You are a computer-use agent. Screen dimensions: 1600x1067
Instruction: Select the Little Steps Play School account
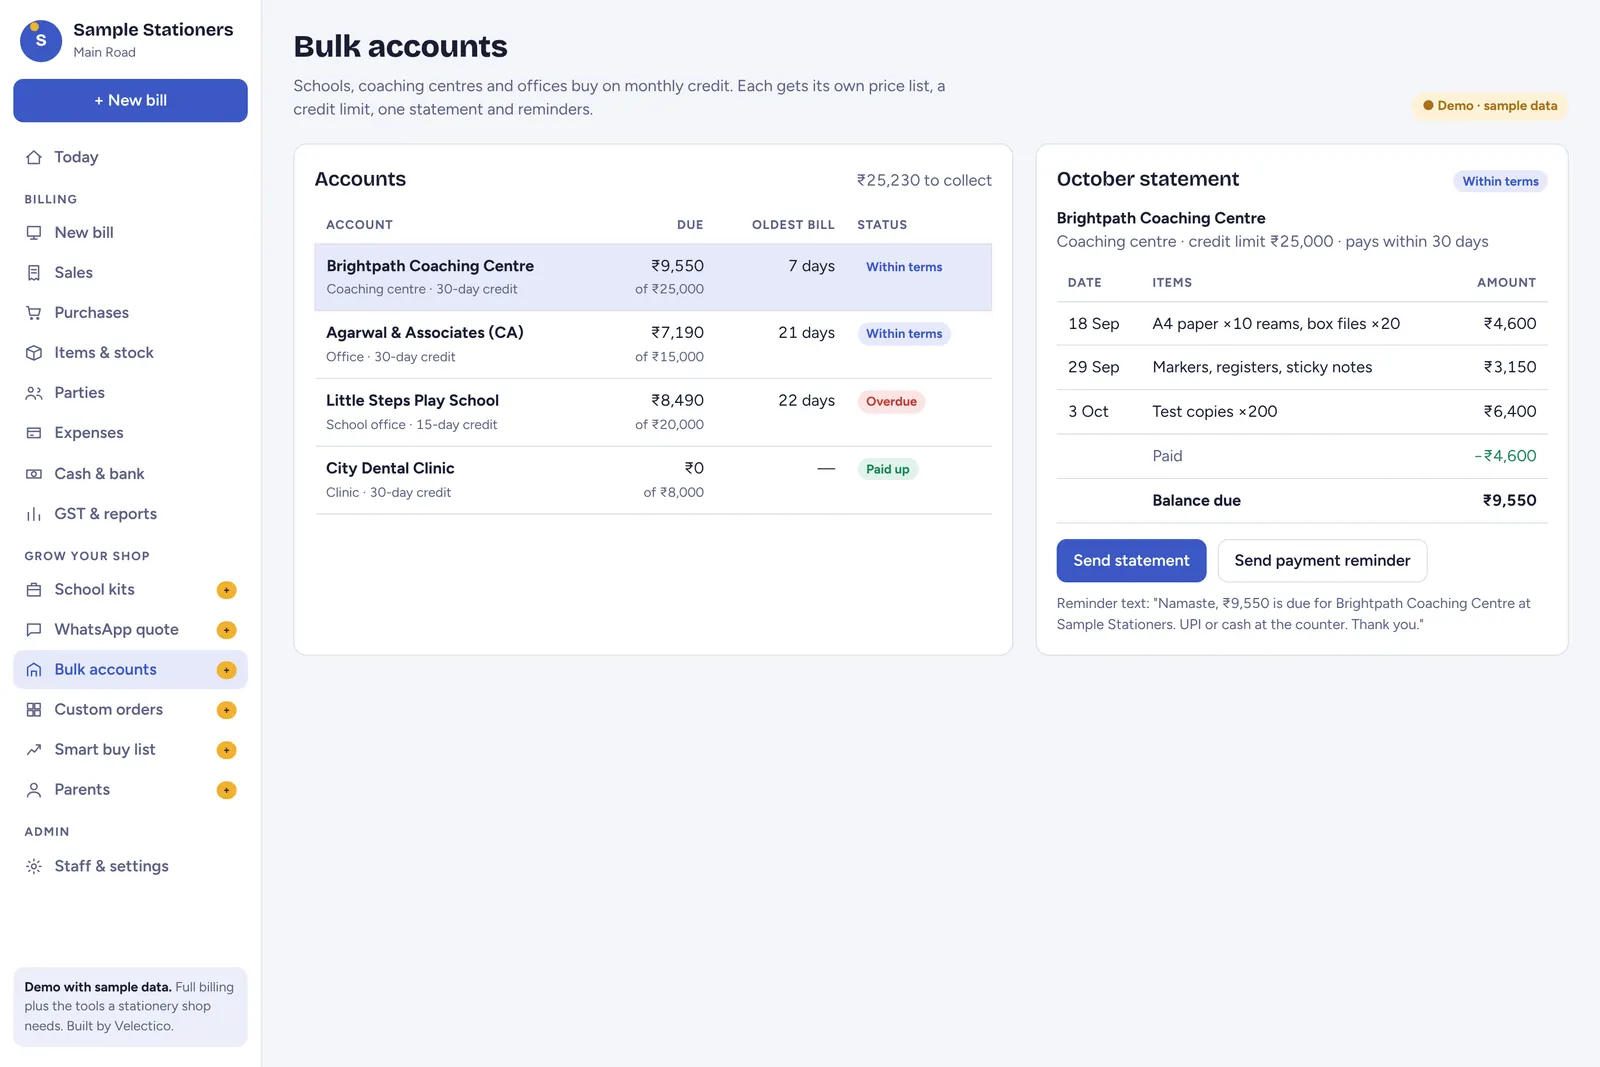coord(653,412)
